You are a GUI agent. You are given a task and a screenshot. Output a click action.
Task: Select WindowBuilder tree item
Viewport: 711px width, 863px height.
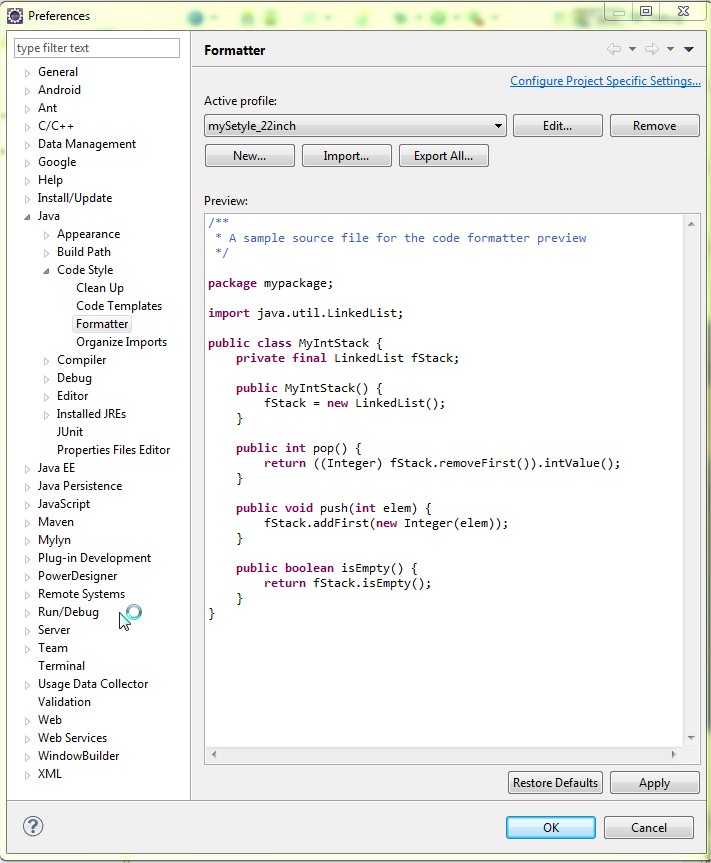(78, 756)
